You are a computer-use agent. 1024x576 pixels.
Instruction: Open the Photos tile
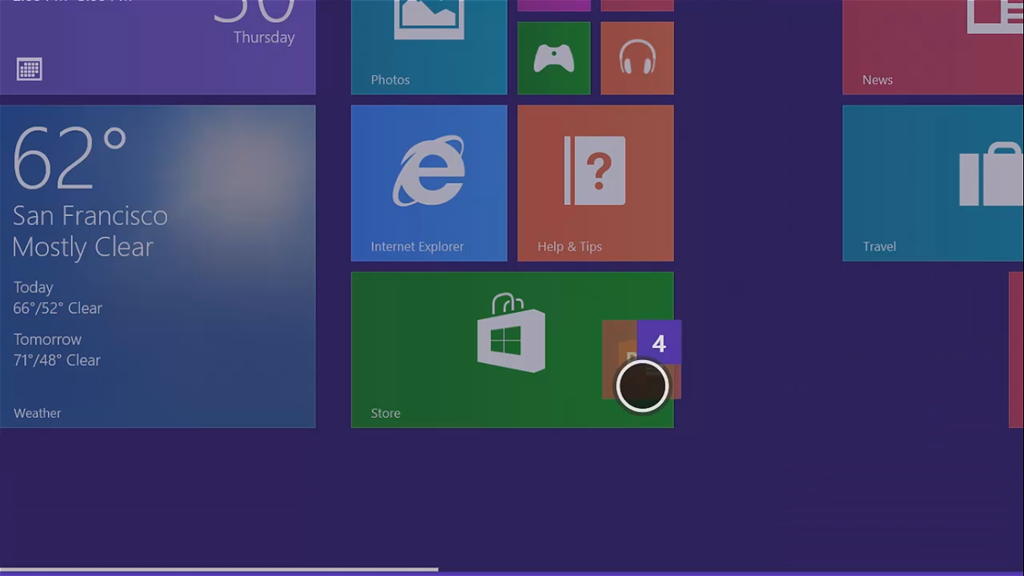(x=428, y=47)
